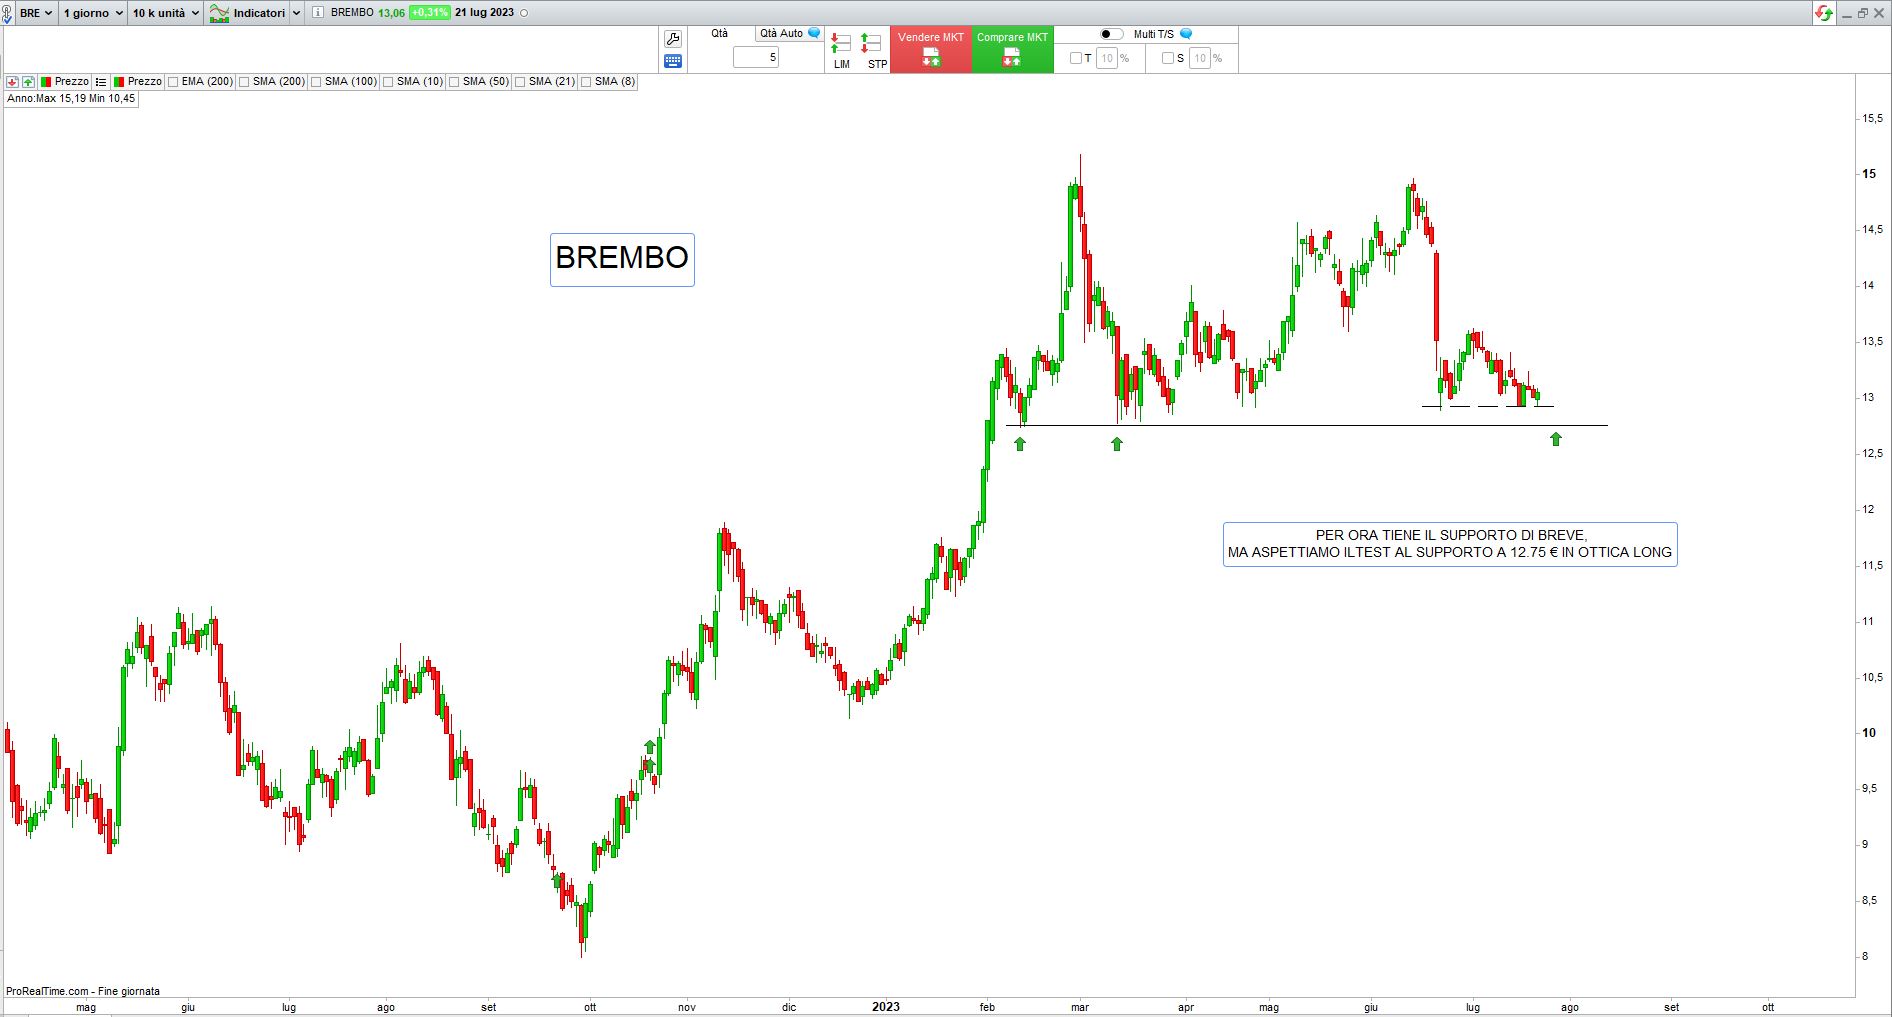Click the Anno:Max 15,19 Min 10,45 label
The width and height of the screenshot is (1892, 1017).
71,99
